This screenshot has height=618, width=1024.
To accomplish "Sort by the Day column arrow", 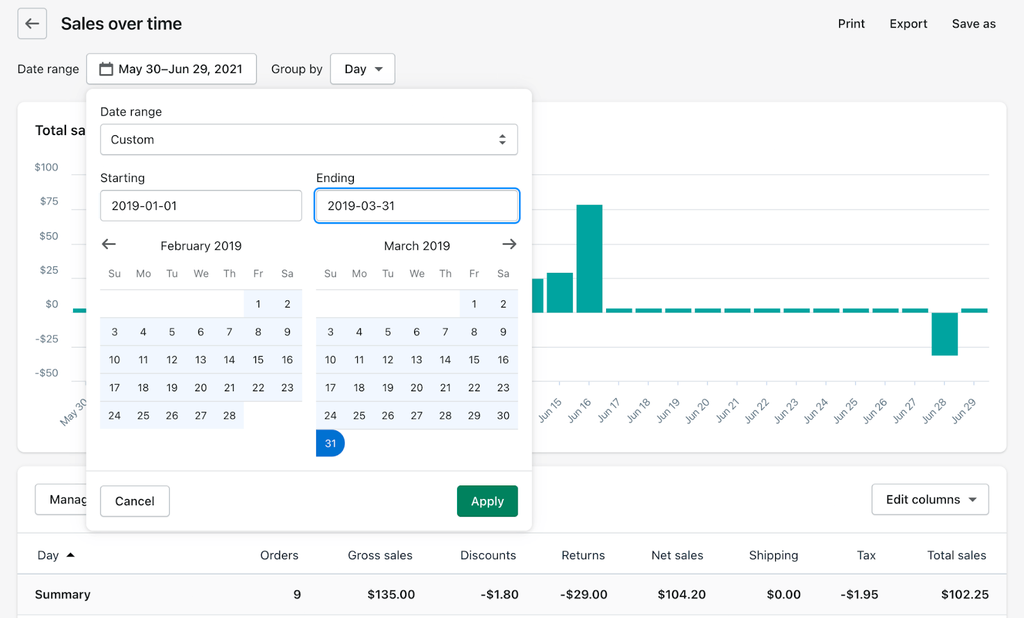I will click(x=70, y=555).
